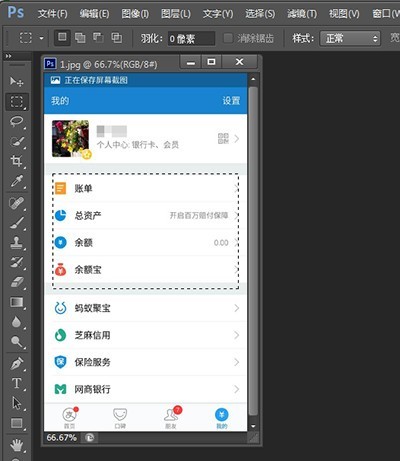Click the 设置 link in the image

(x=231, y=101)
